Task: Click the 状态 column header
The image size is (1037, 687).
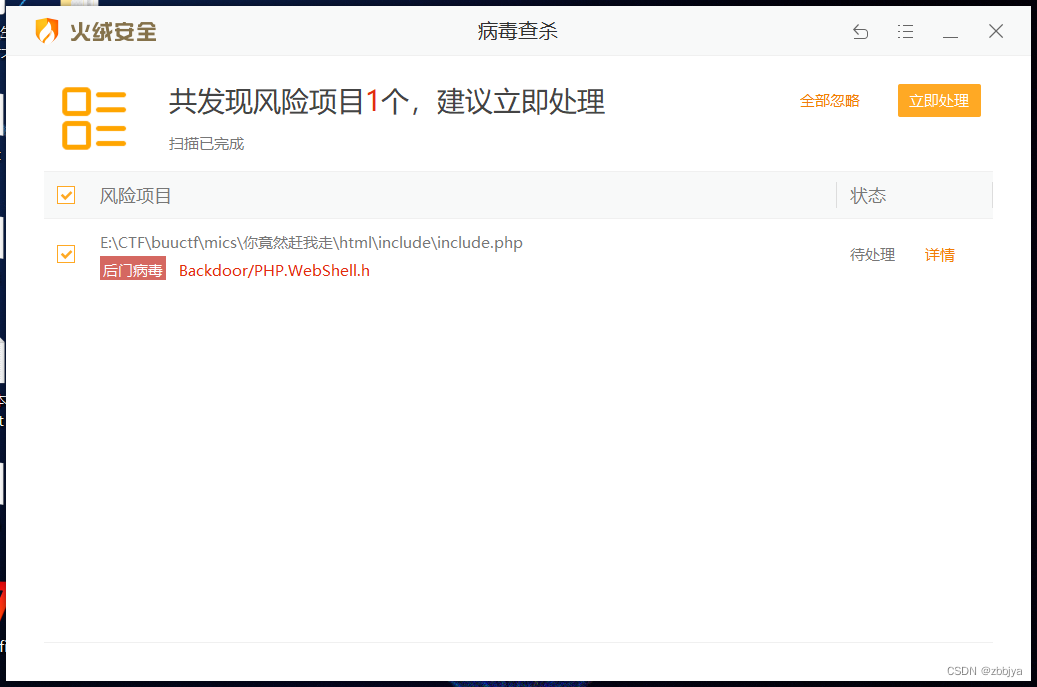Action: pos(868,196)
